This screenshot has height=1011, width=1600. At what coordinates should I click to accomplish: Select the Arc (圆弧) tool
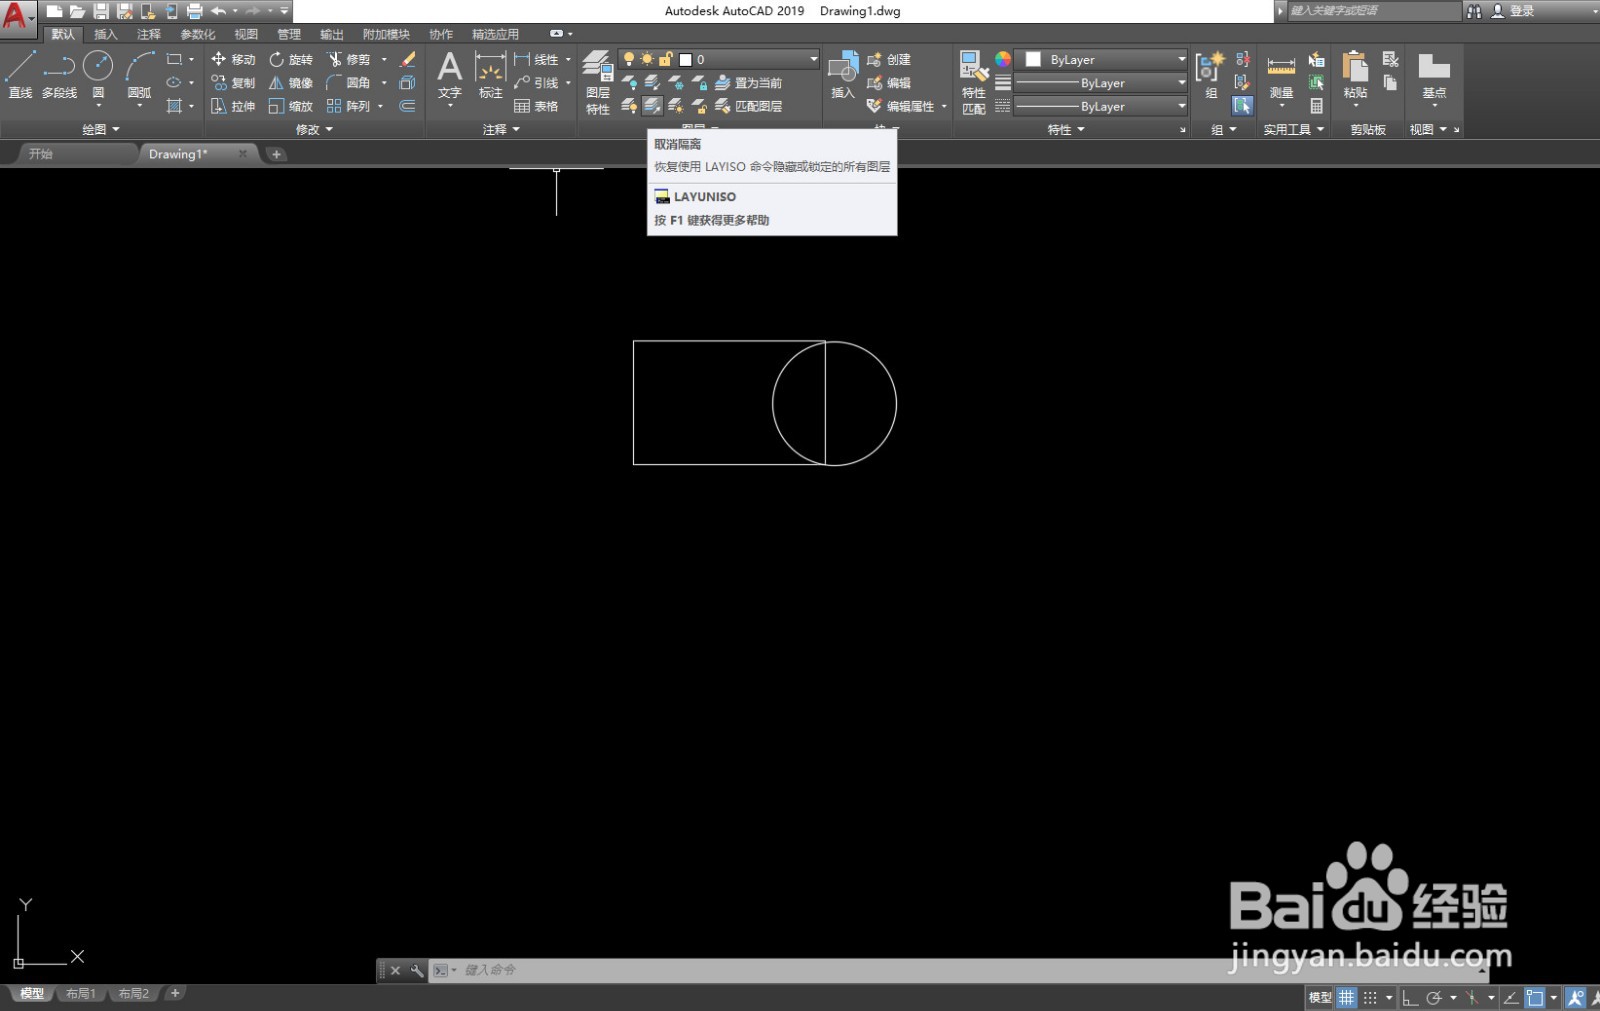point(139,75)
